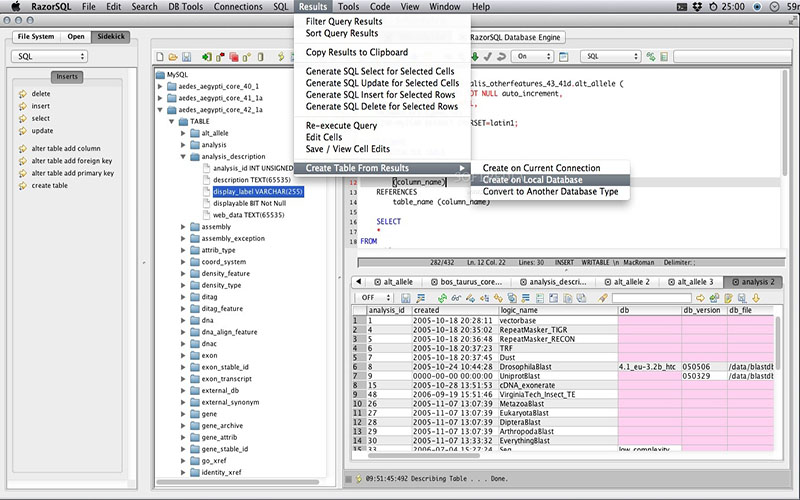The width and height of the screenshot is (800, 500).
Task: Click the logic_name column header
Action: coord(558,310)
